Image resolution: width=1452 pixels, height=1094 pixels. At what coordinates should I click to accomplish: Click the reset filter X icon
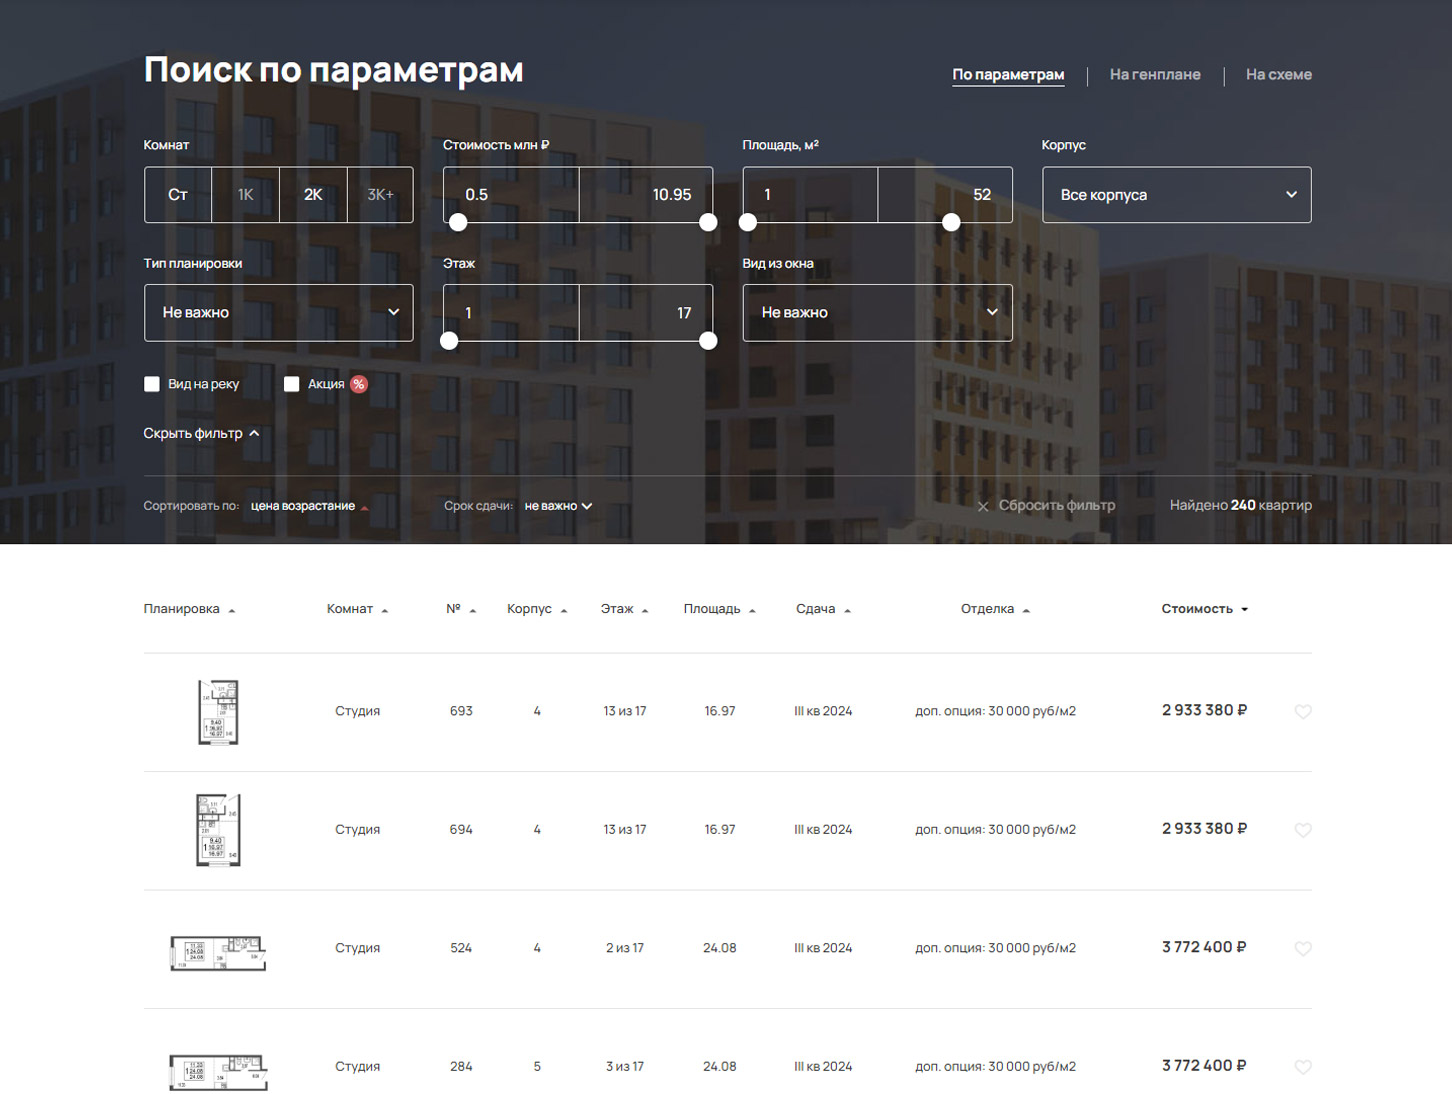(x=983, y=506)
